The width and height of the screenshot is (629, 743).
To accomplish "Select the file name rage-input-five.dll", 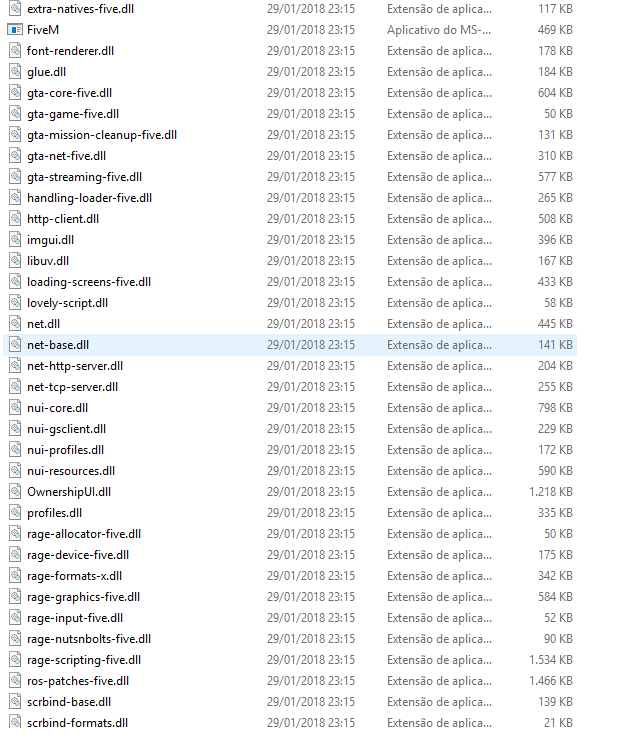I will tap(75, 617).
